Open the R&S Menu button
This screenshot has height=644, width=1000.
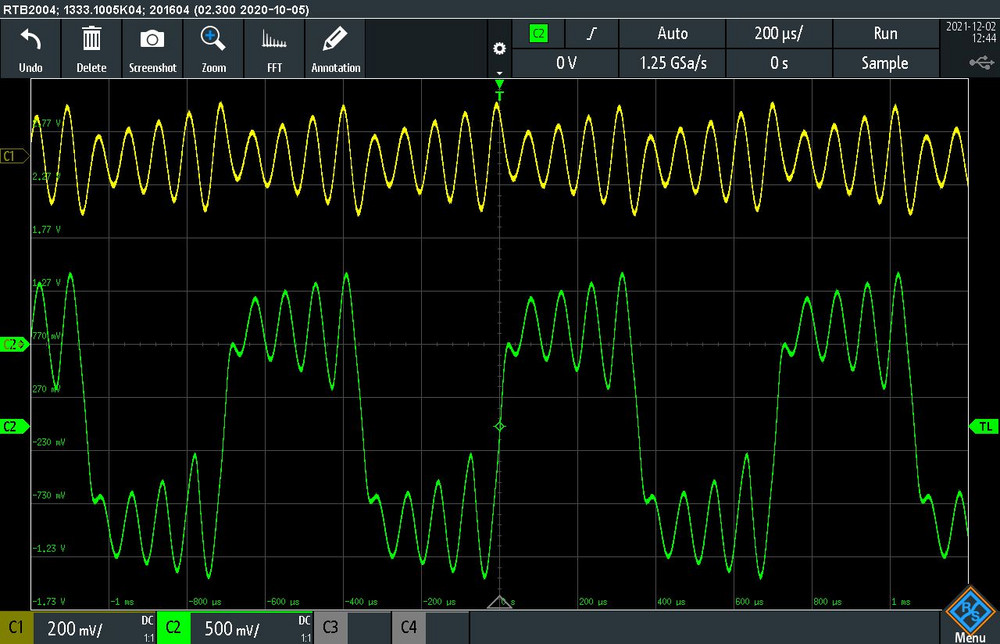click(x=969, y=615)
